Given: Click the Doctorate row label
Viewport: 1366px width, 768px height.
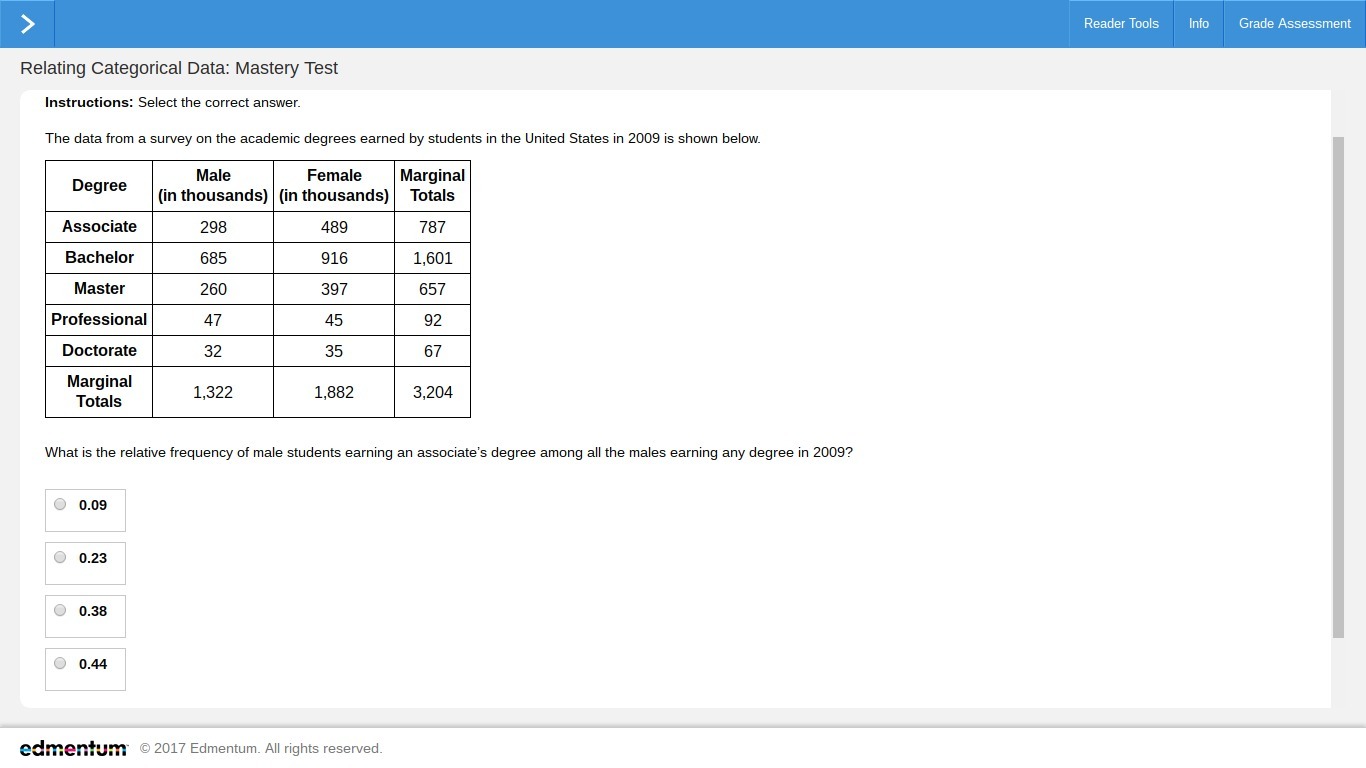Looking at the screenshot, I should click(x=99, y=351).
